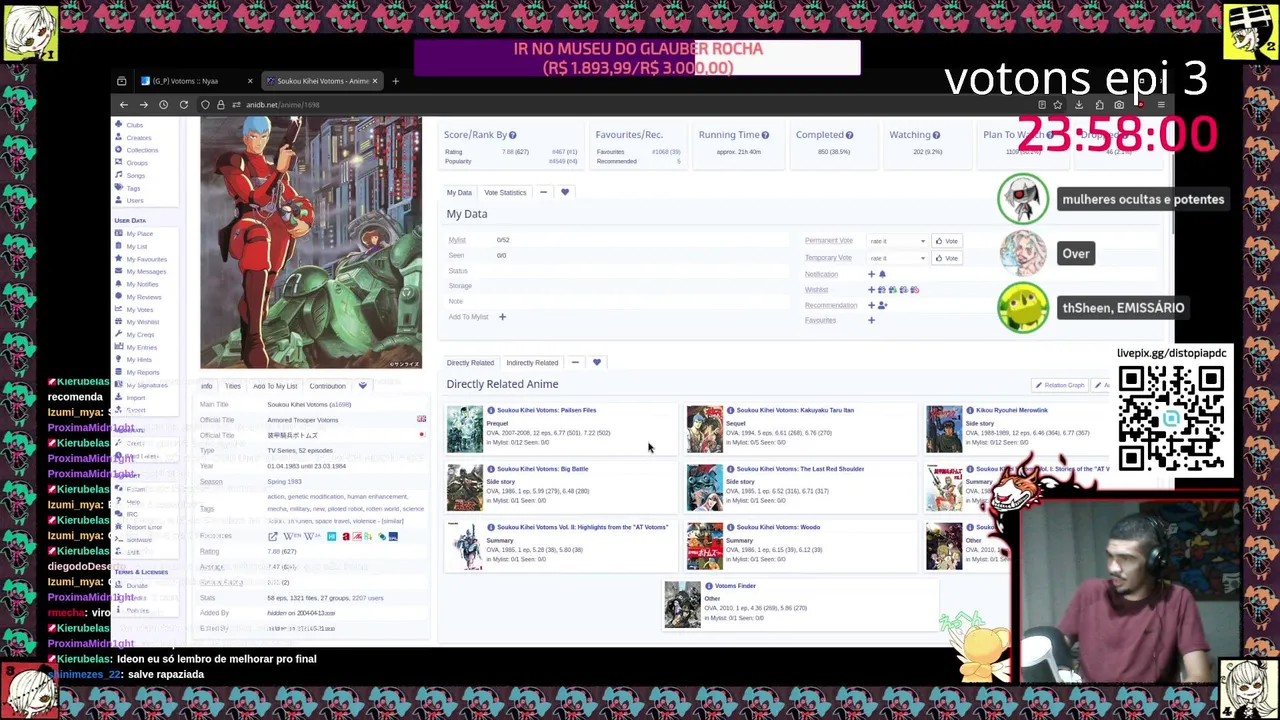Click heart icon beside Vote Statistics tab
1280x720 pixels.
pyautogui.click(x=565, y=192)
